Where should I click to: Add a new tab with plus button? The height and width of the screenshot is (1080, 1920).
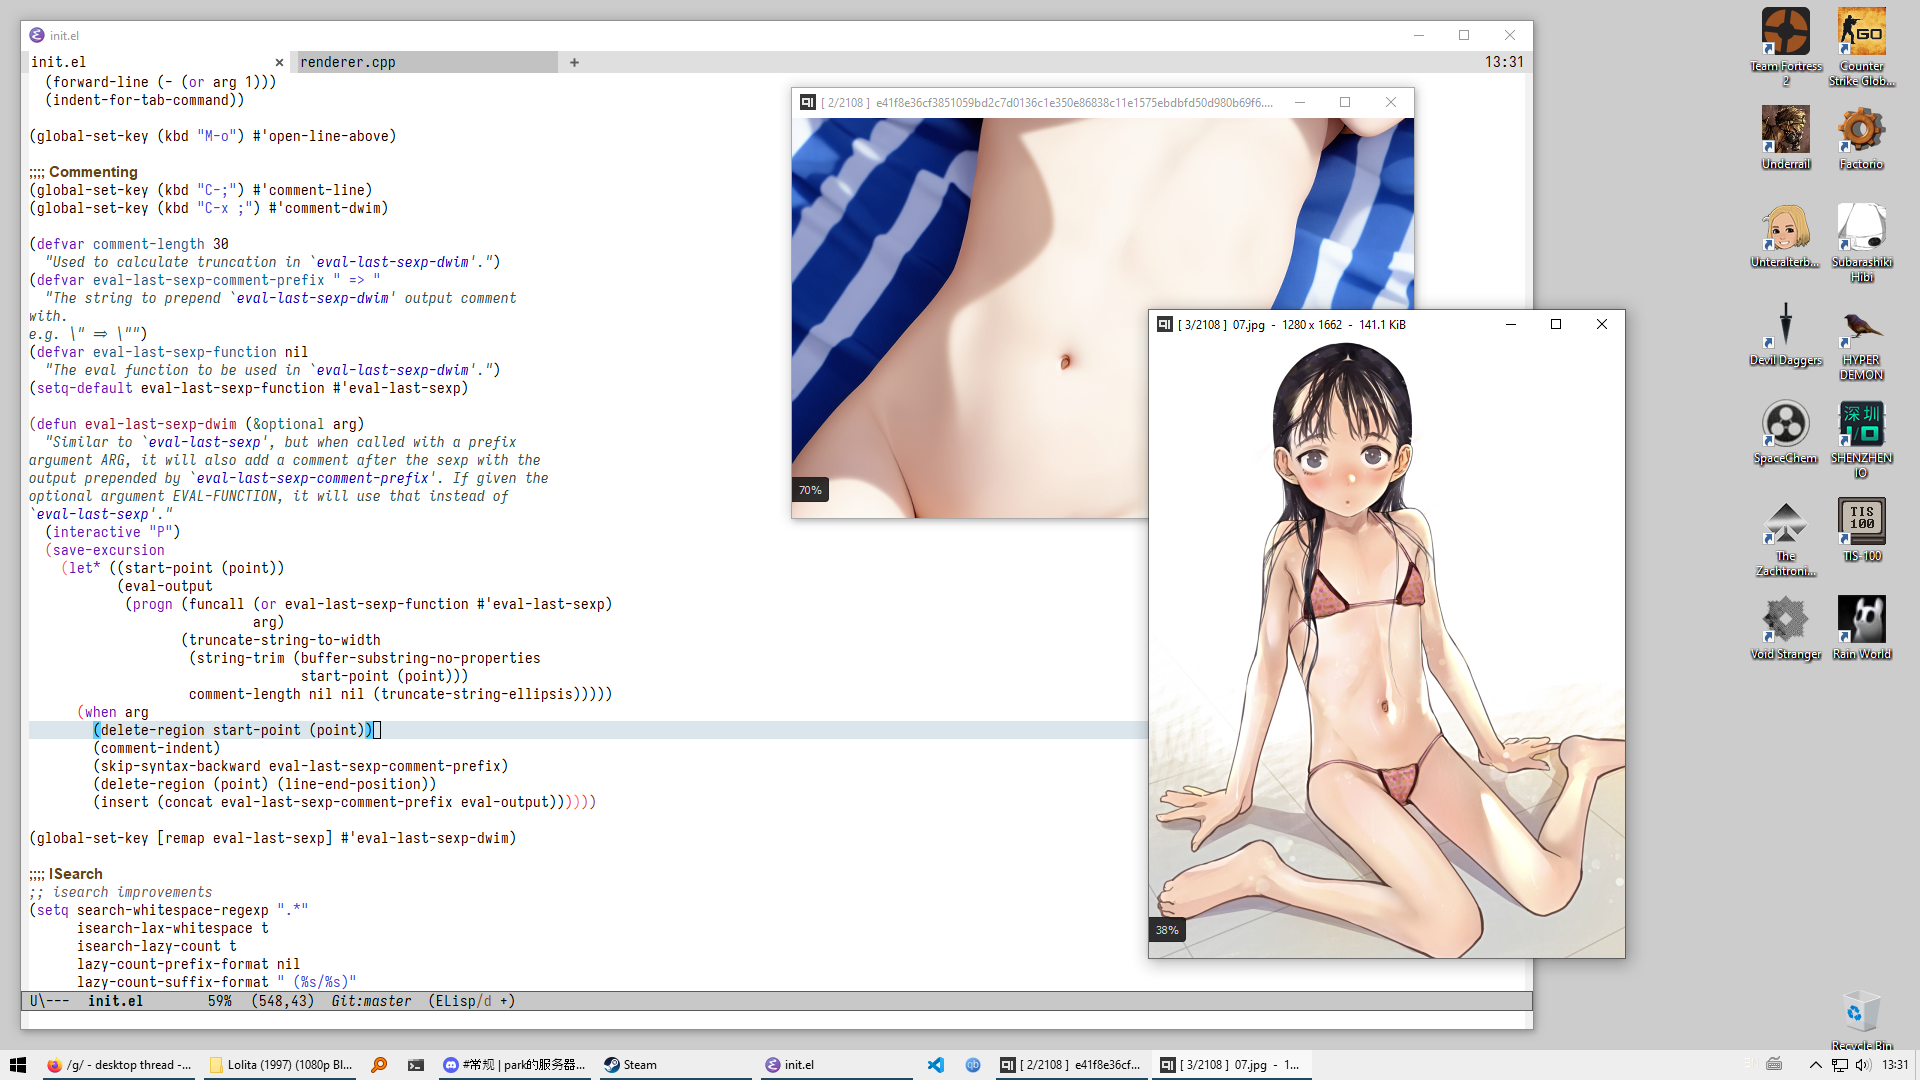point(574,62)
